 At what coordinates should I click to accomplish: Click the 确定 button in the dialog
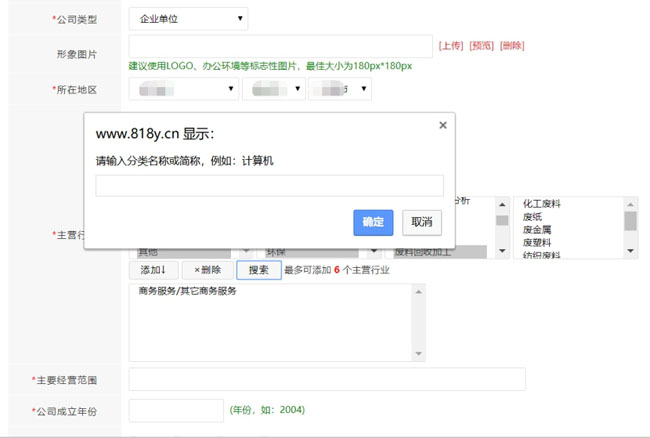(373, 222)
